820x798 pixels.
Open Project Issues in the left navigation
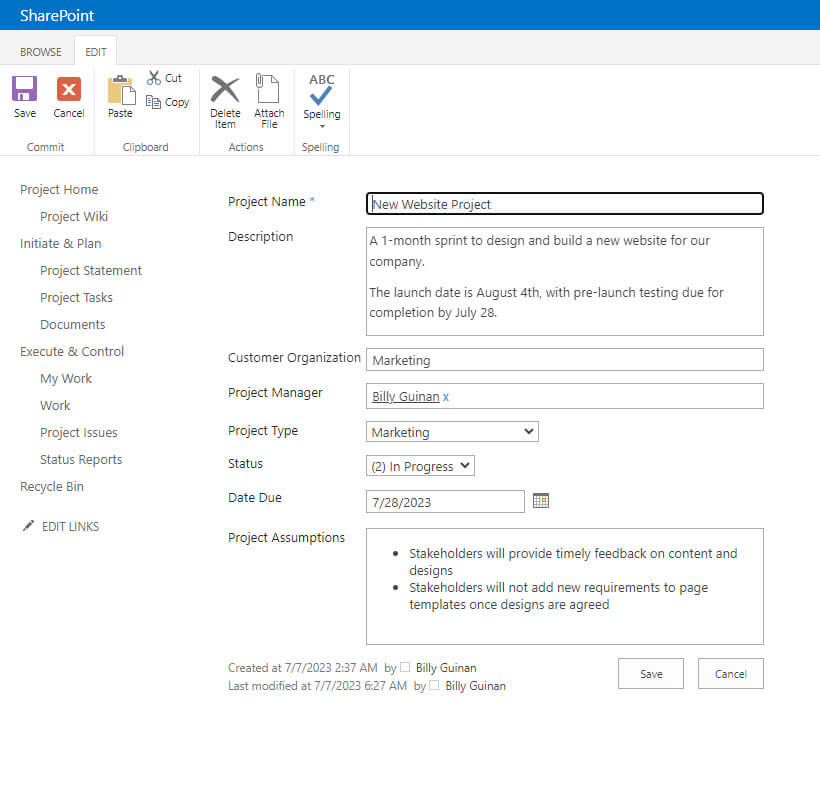click(x=79, y=433)
